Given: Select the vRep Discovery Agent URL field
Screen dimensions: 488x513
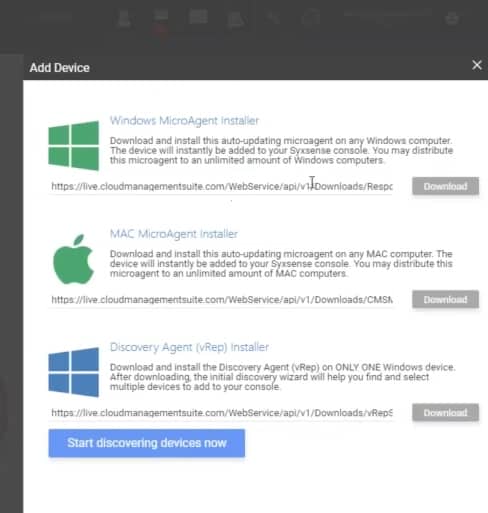Looking at the screenshot, I should click(222, 413).
